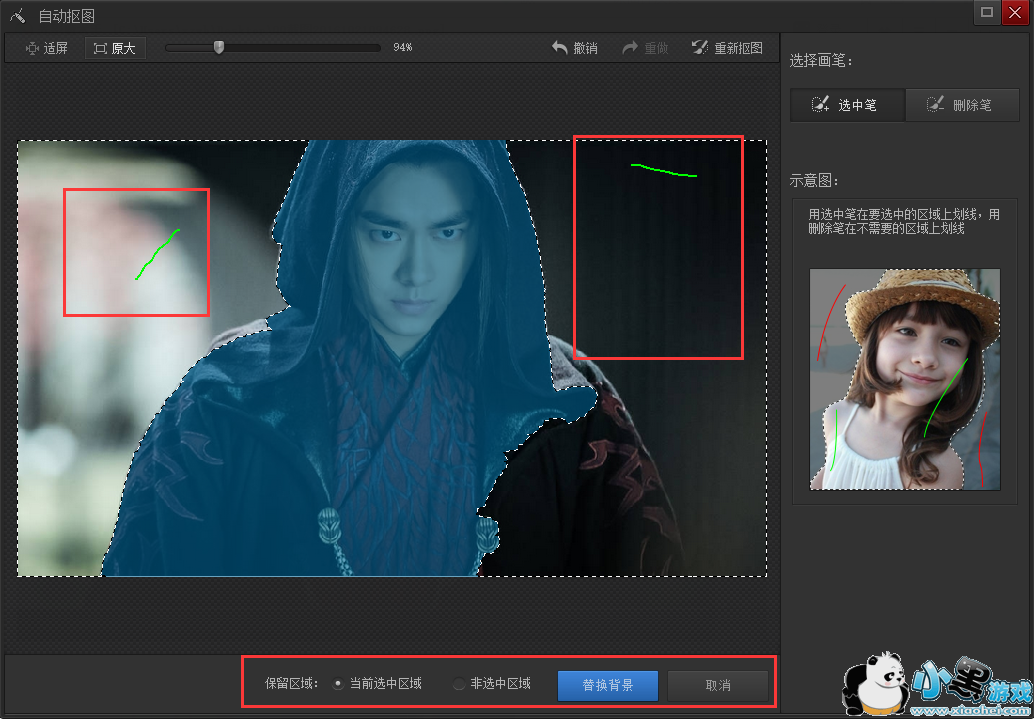Choose 非选中区域 radio option
Viewport: 1034px width, 719px height.
pyautogui.click(x=491, y=684)
